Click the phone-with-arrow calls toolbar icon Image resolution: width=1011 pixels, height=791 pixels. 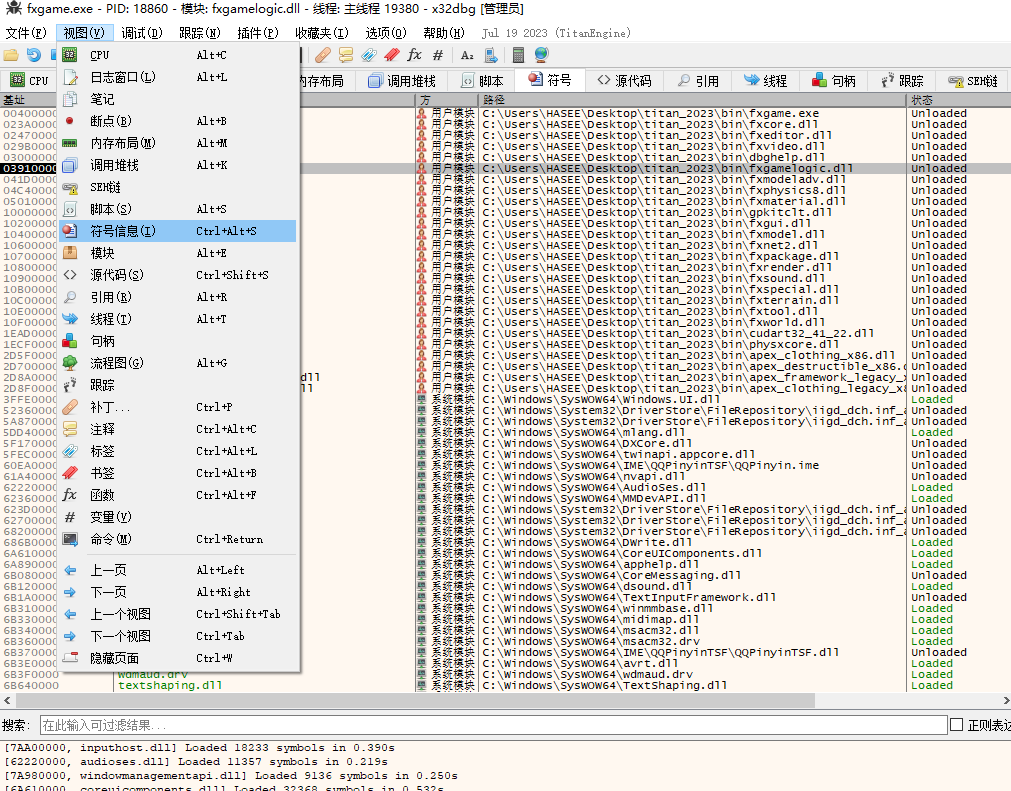pyautogui.click(x=491, y=55)
